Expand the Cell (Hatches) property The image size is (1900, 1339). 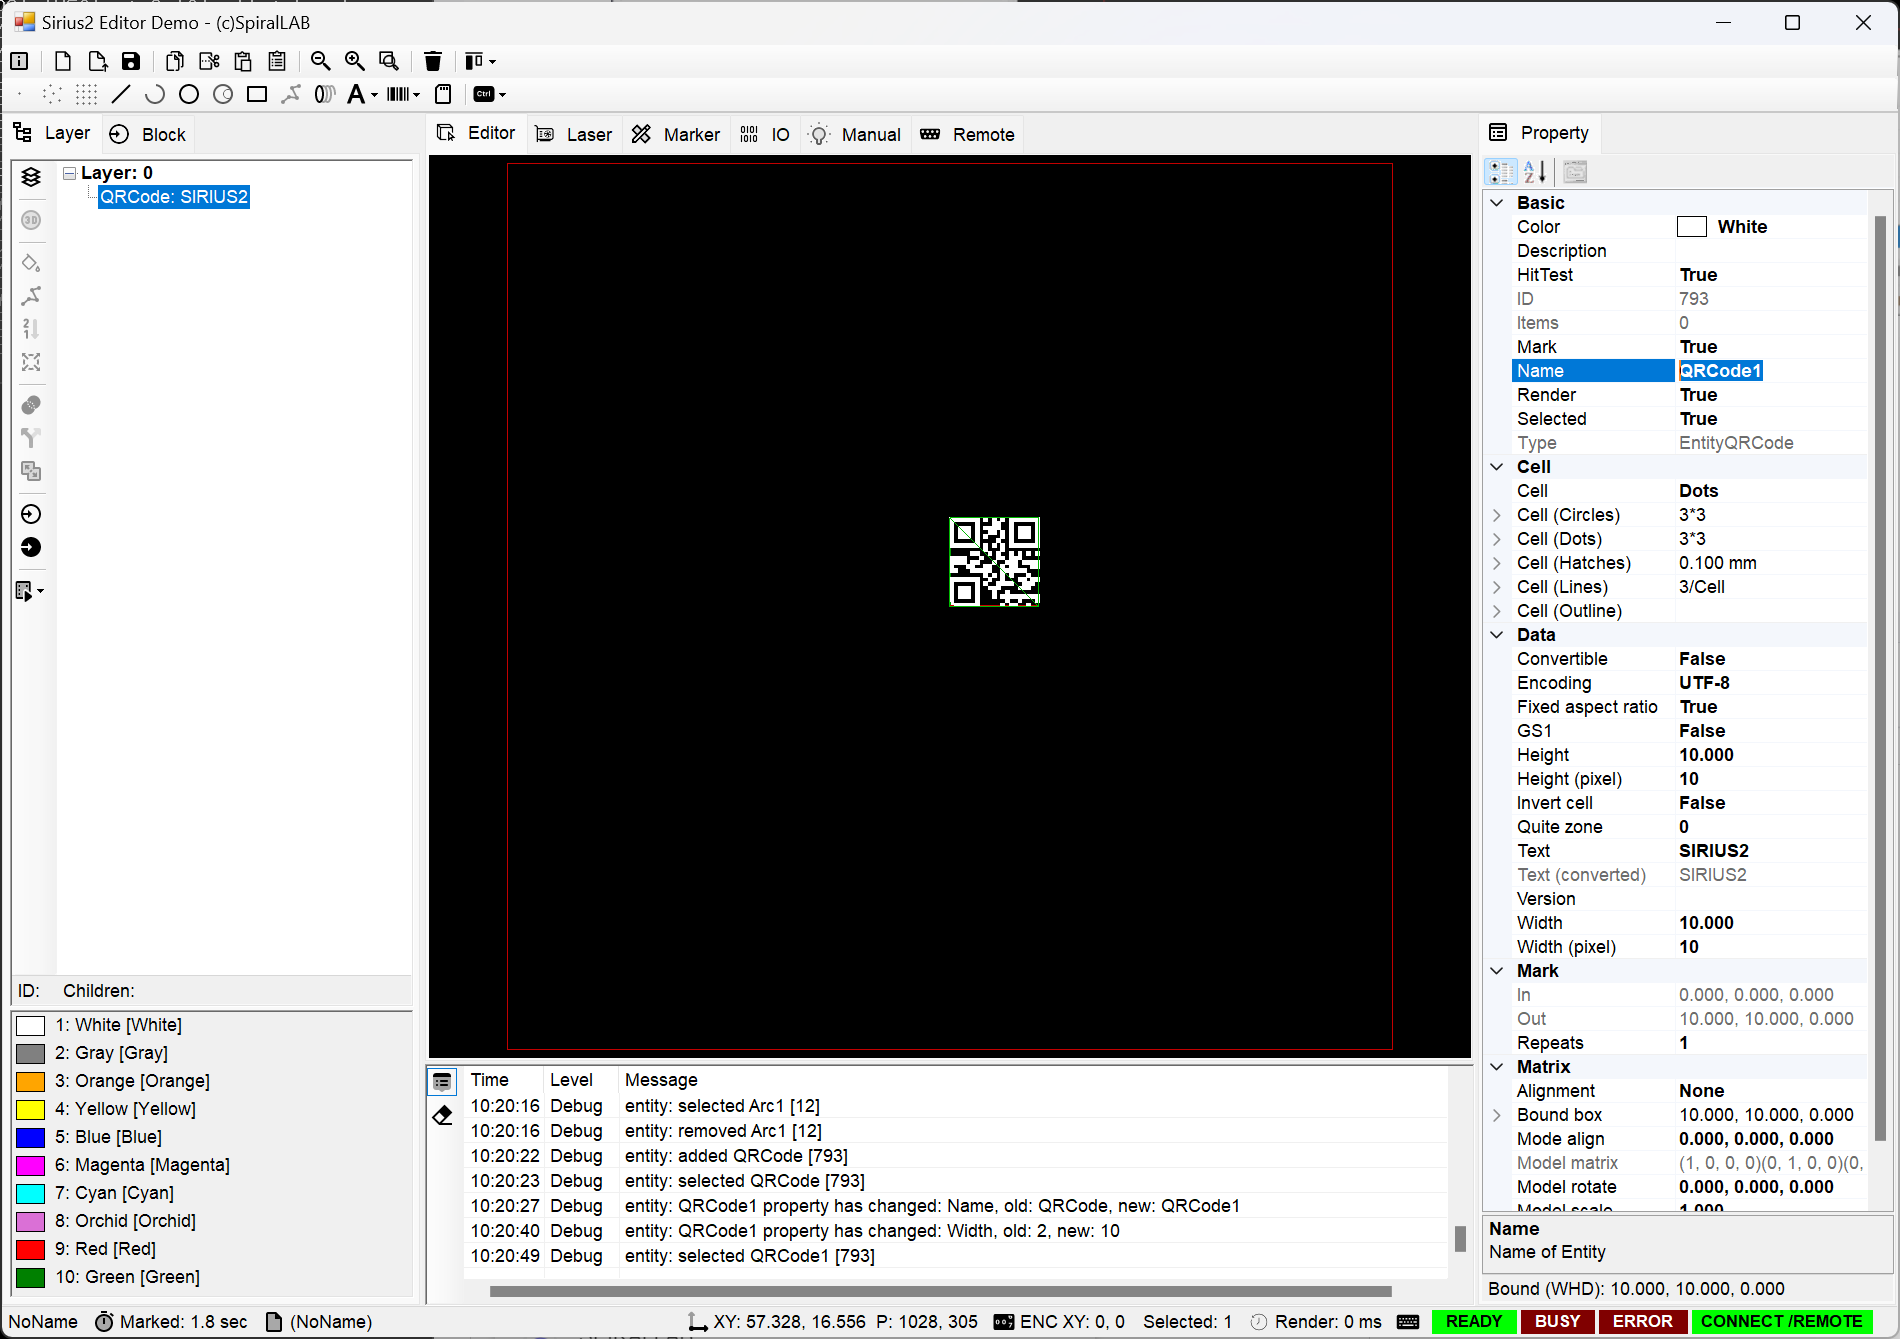[1497, 563]
